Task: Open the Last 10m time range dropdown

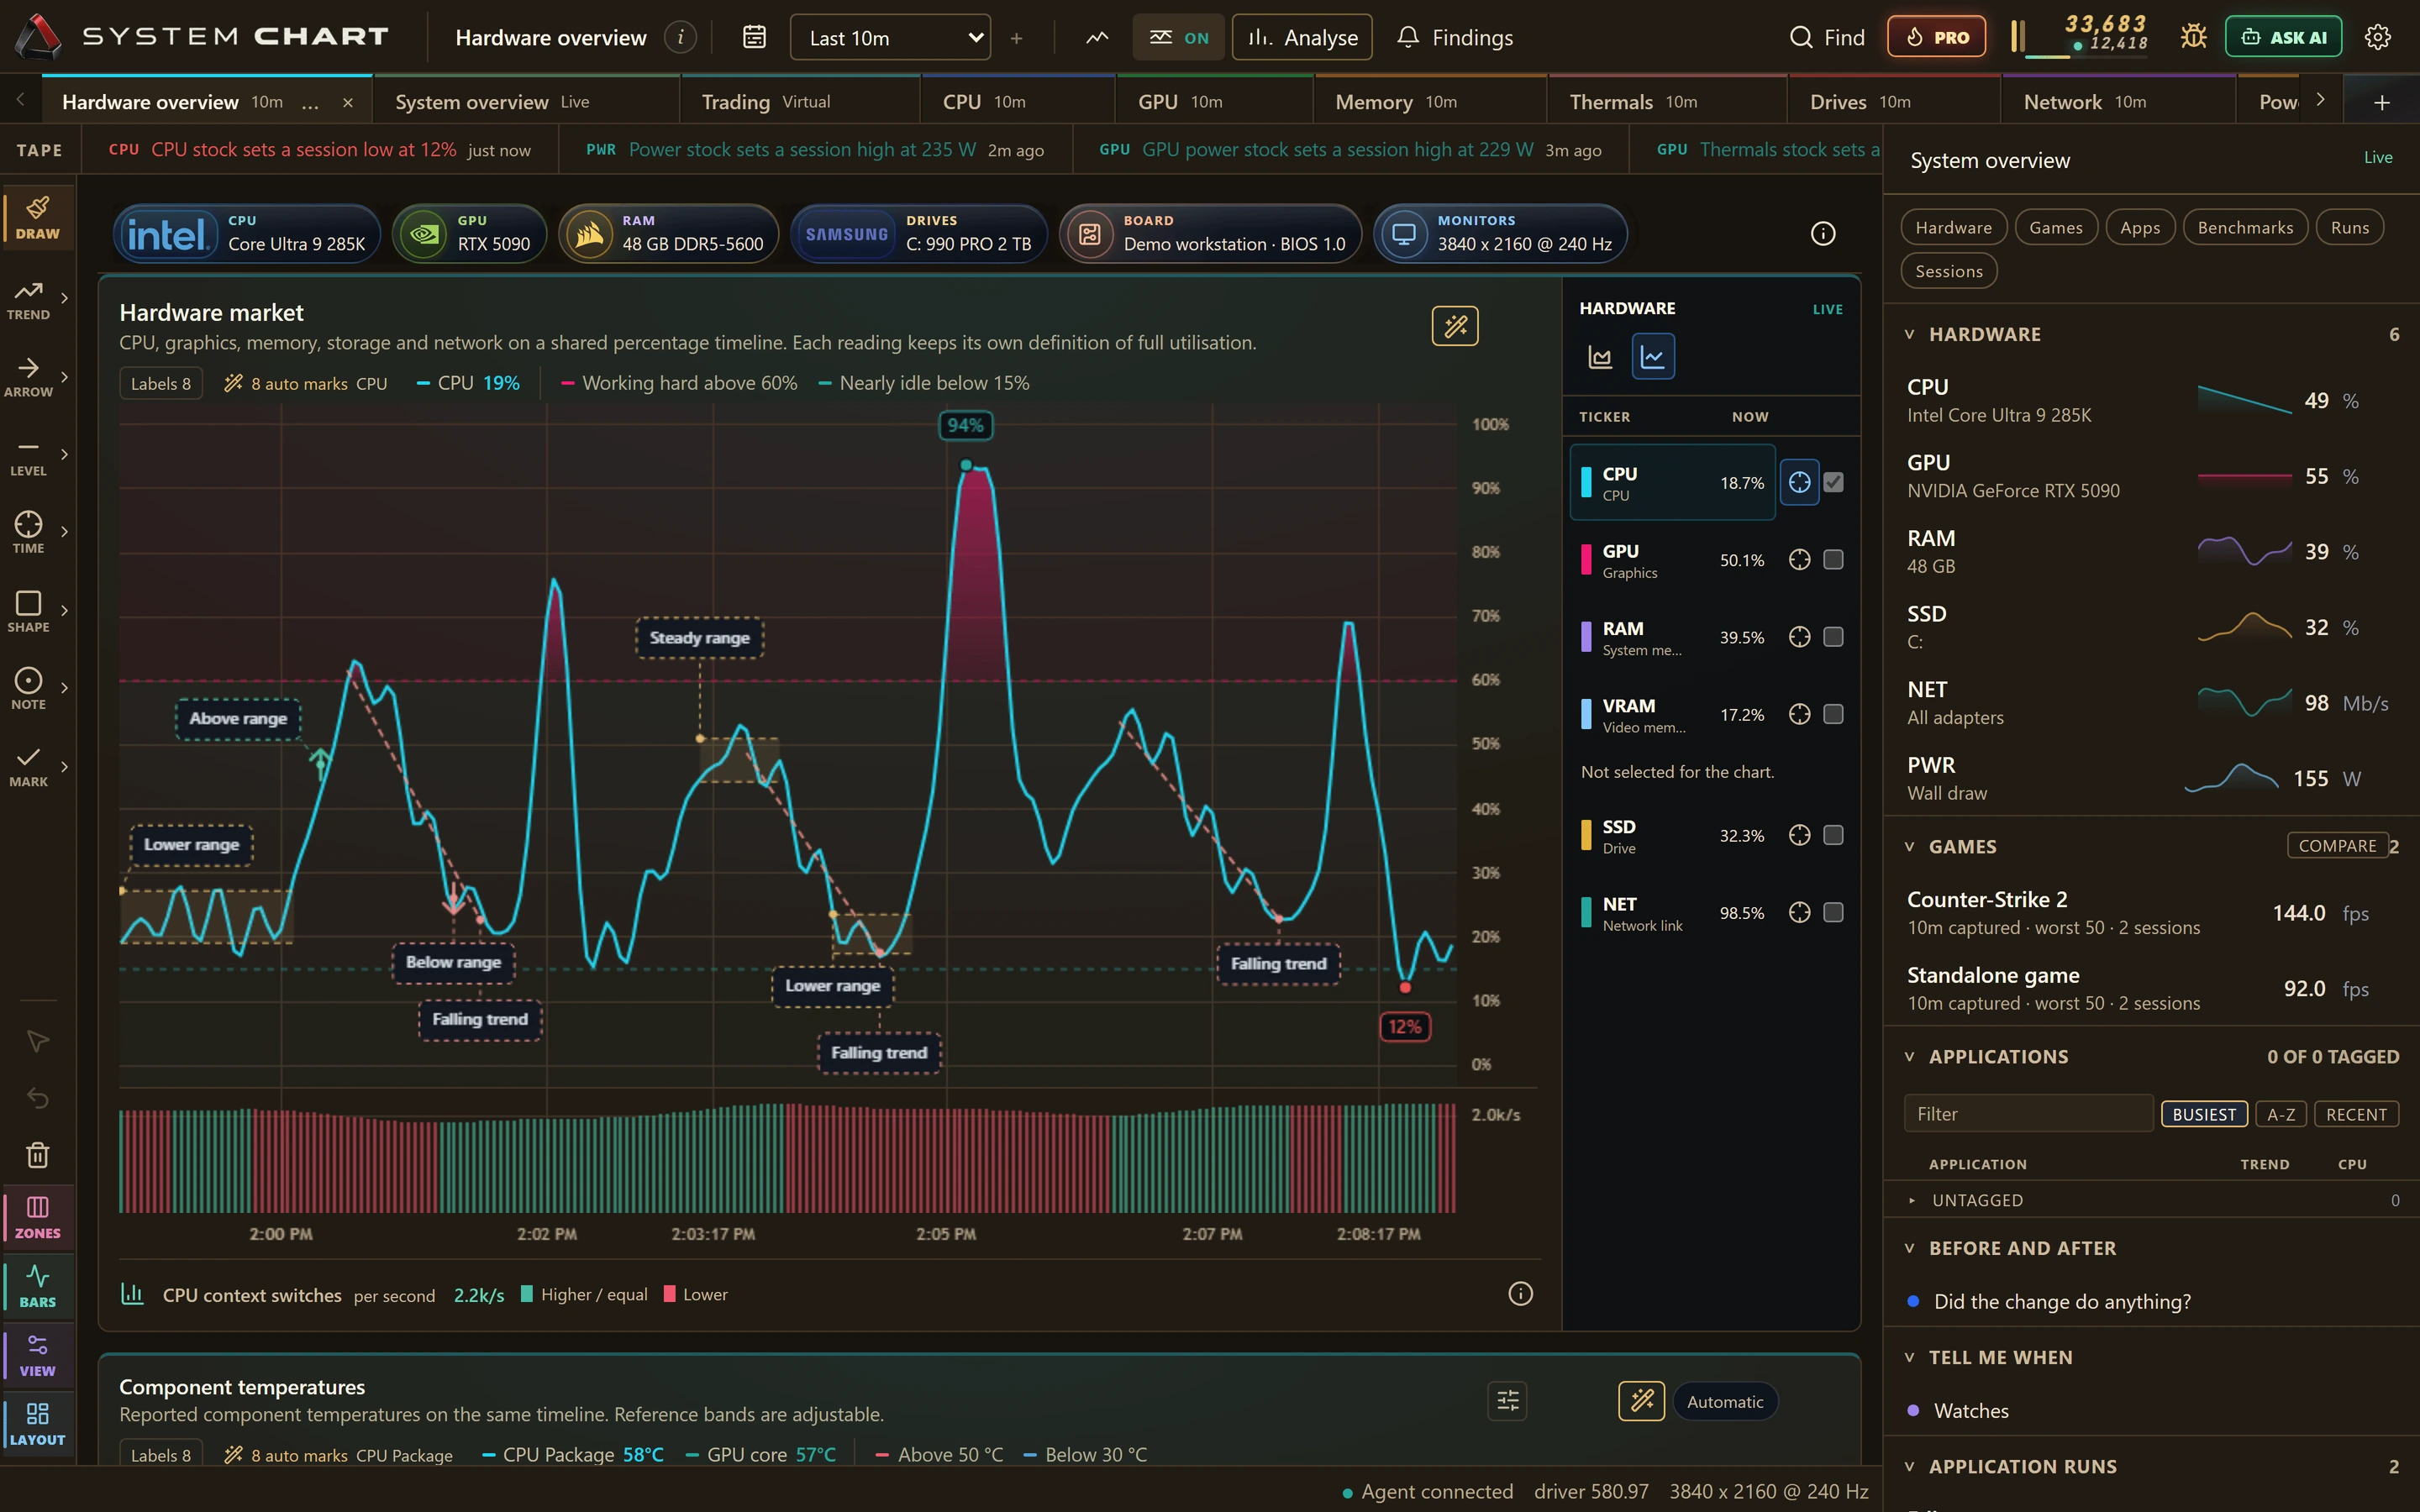Action: tap(890, 37)
